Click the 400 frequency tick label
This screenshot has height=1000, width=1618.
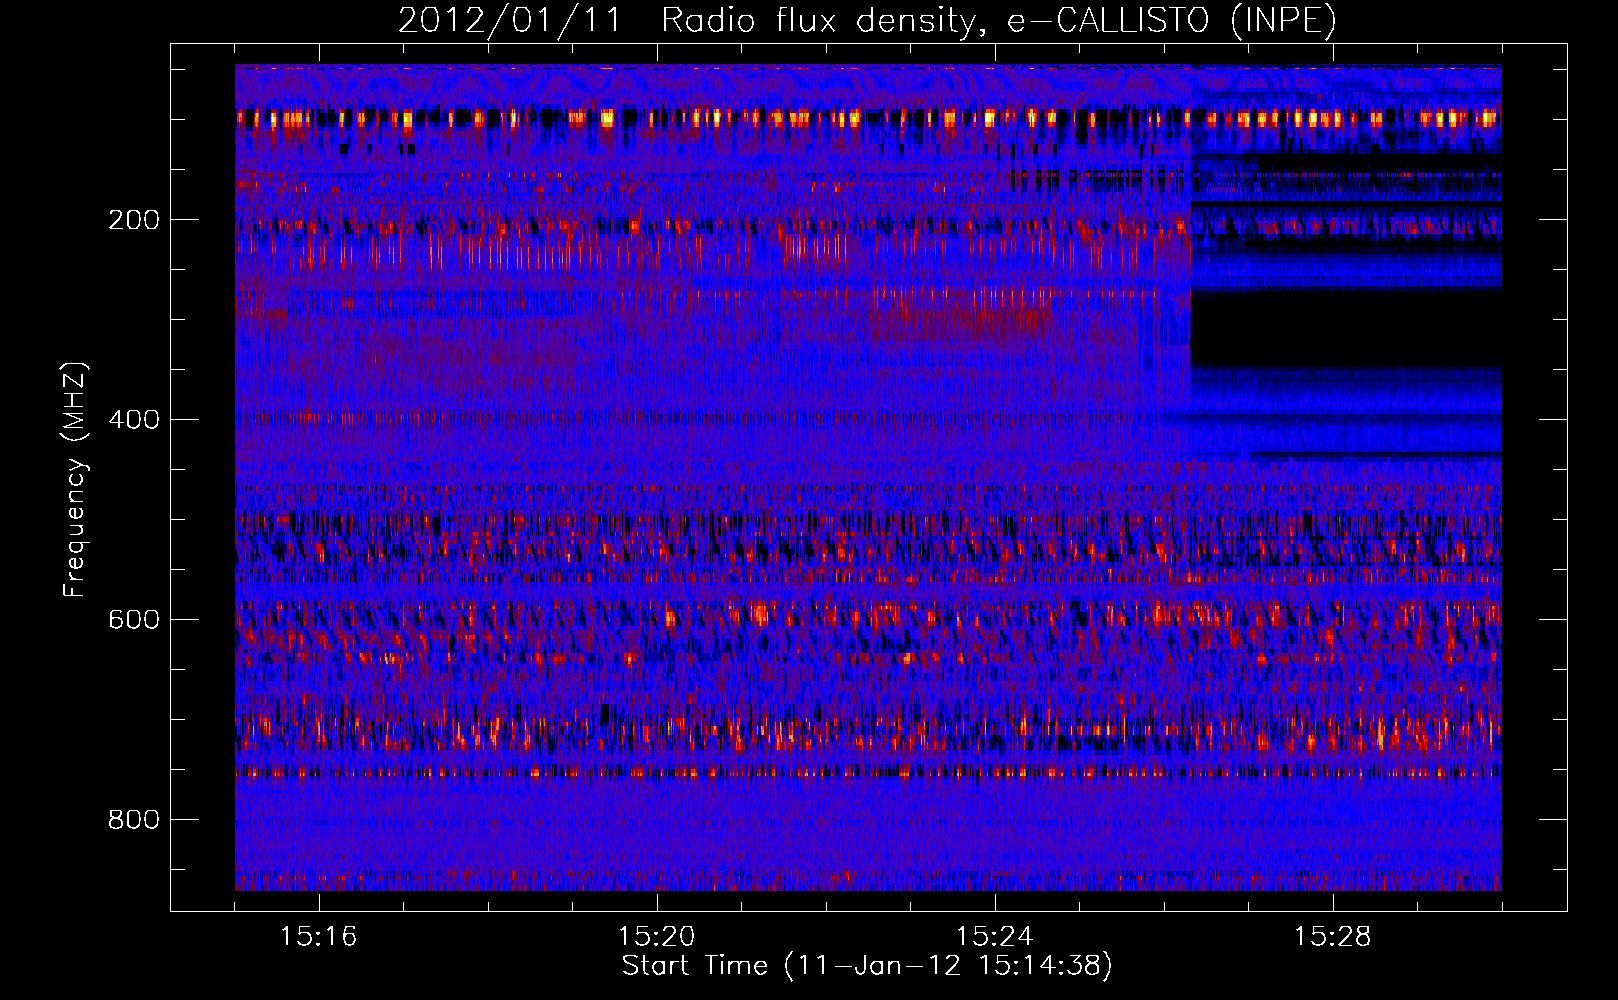pyautogui.click(x=133, y=420)
